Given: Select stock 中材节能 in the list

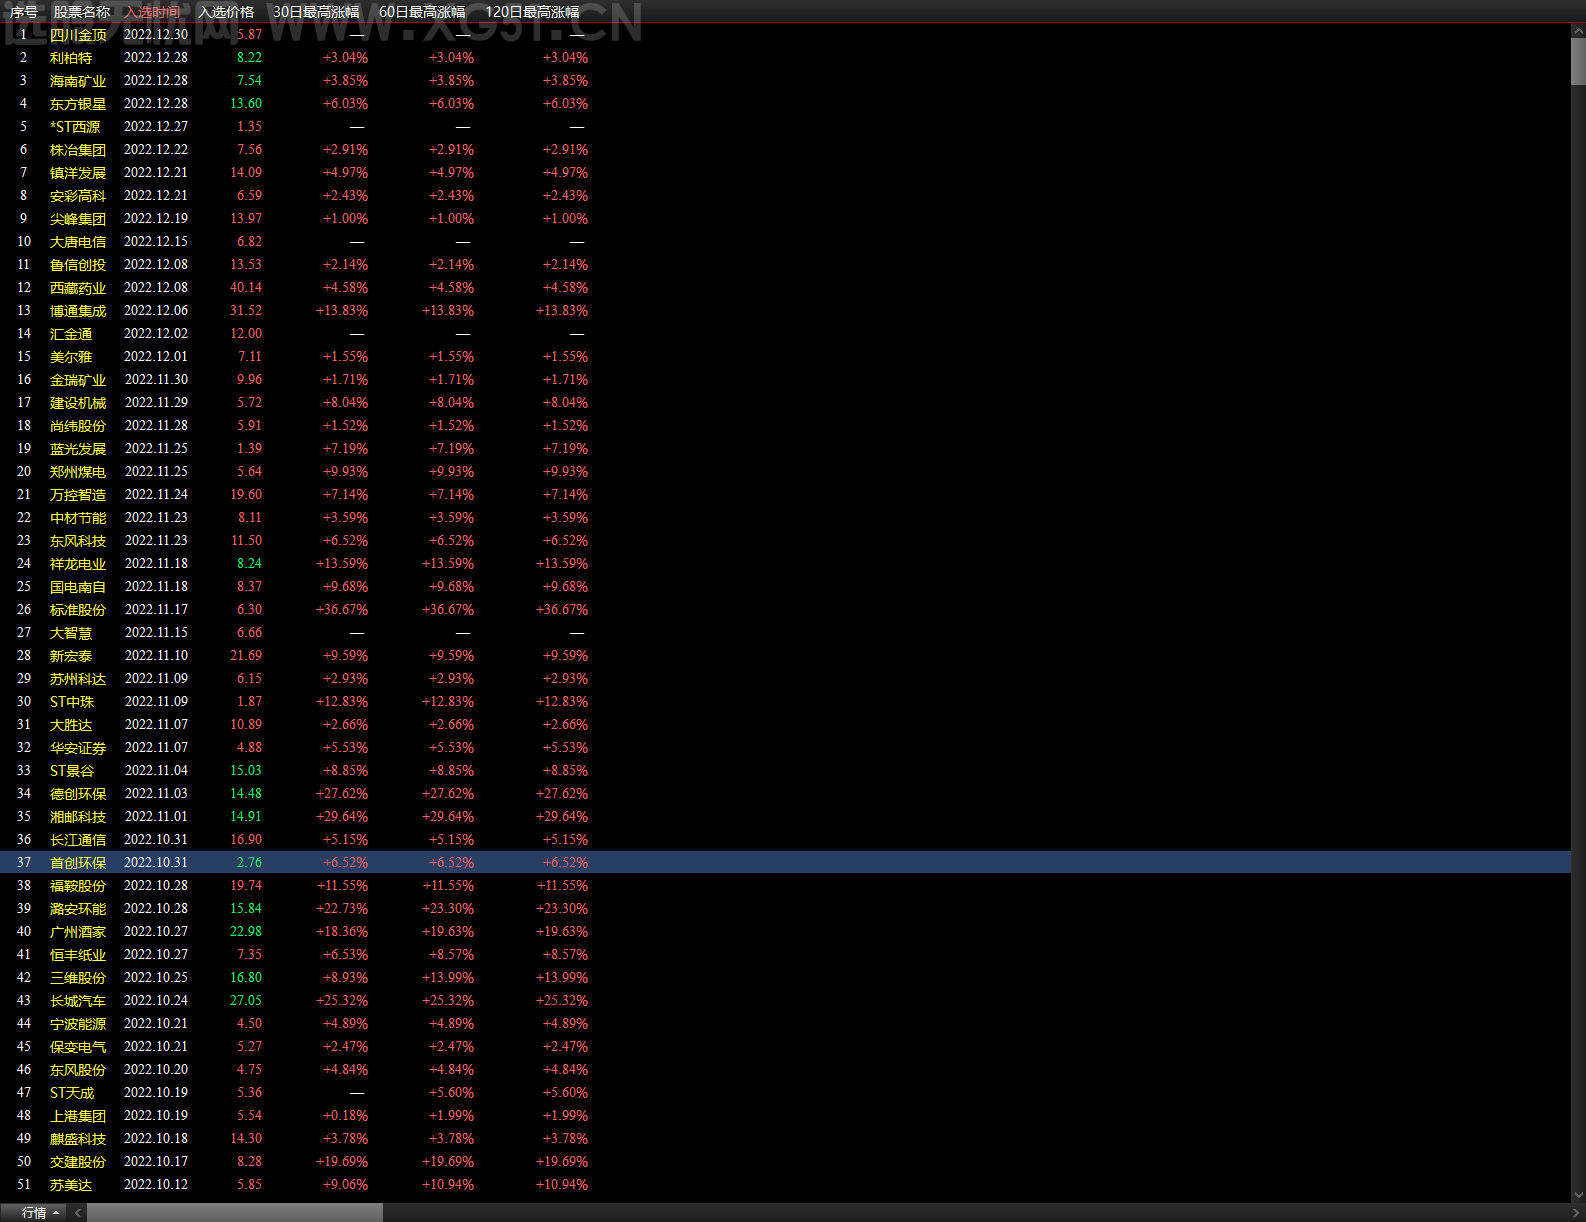Looking at the screenshot, I should [78, 518].
